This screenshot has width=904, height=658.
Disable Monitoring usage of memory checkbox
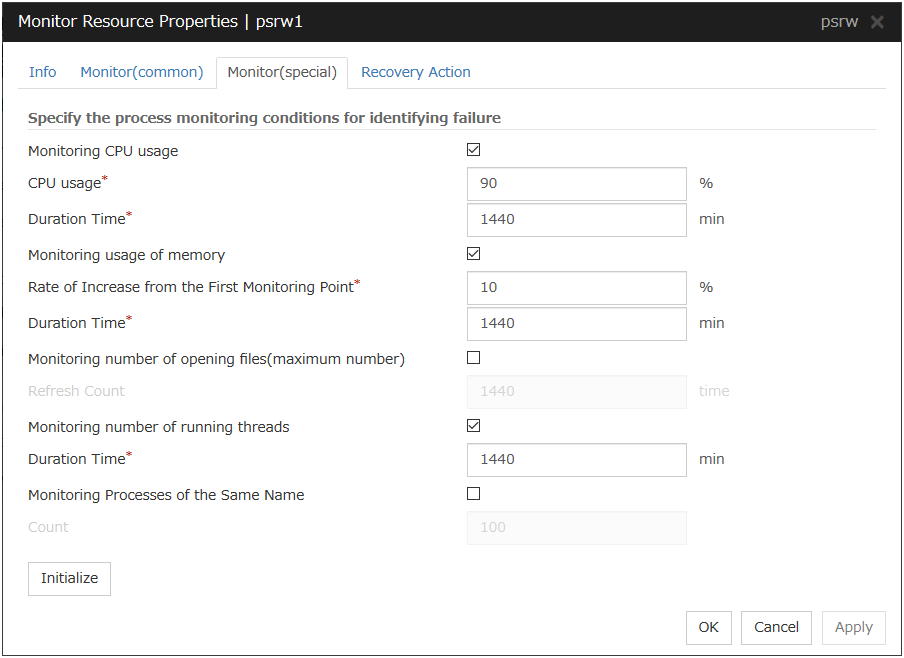click(474, 254)
